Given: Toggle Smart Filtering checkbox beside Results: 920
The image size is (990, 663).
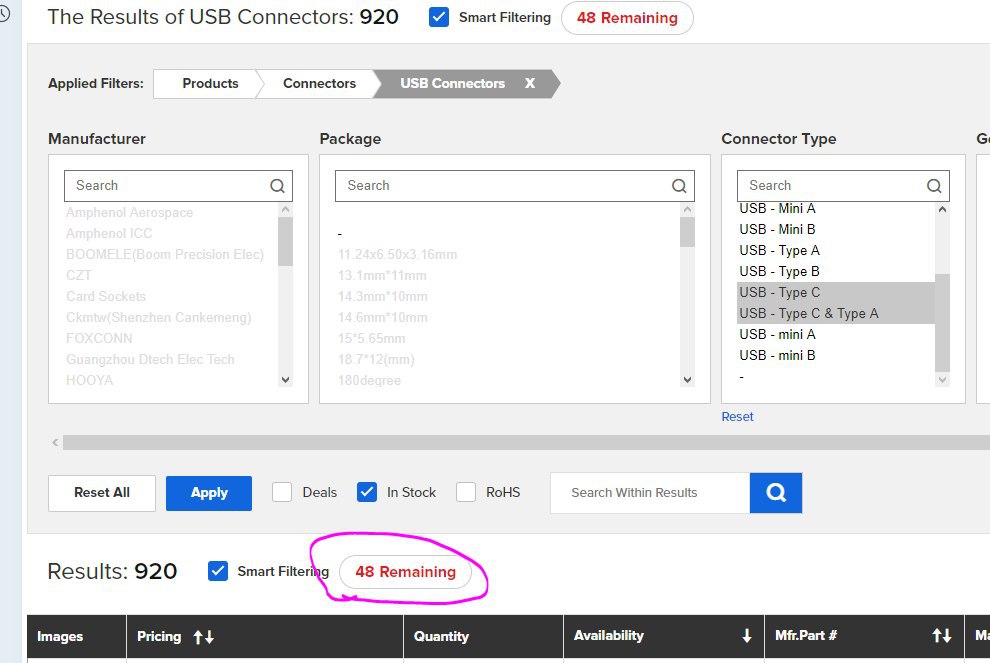Looking at the screenshot, I should click(x=218, y=571).
